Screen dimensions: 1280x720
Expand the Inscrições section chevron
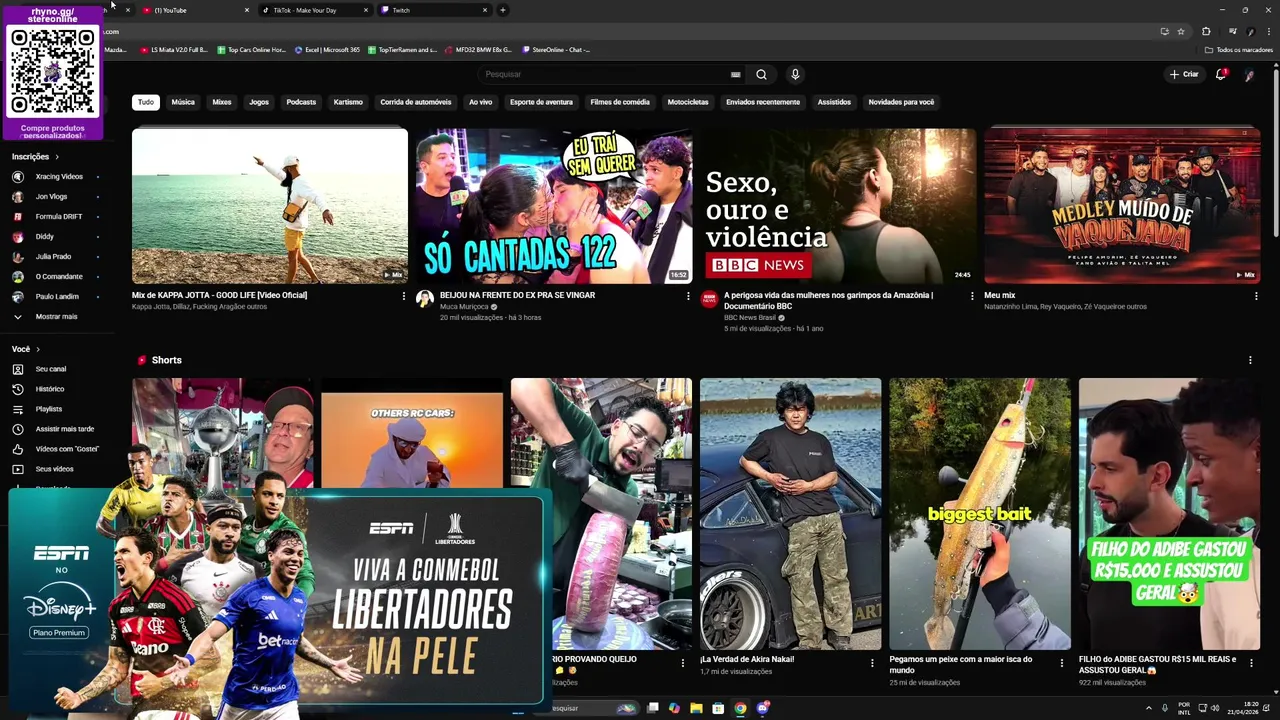point(57,157)
